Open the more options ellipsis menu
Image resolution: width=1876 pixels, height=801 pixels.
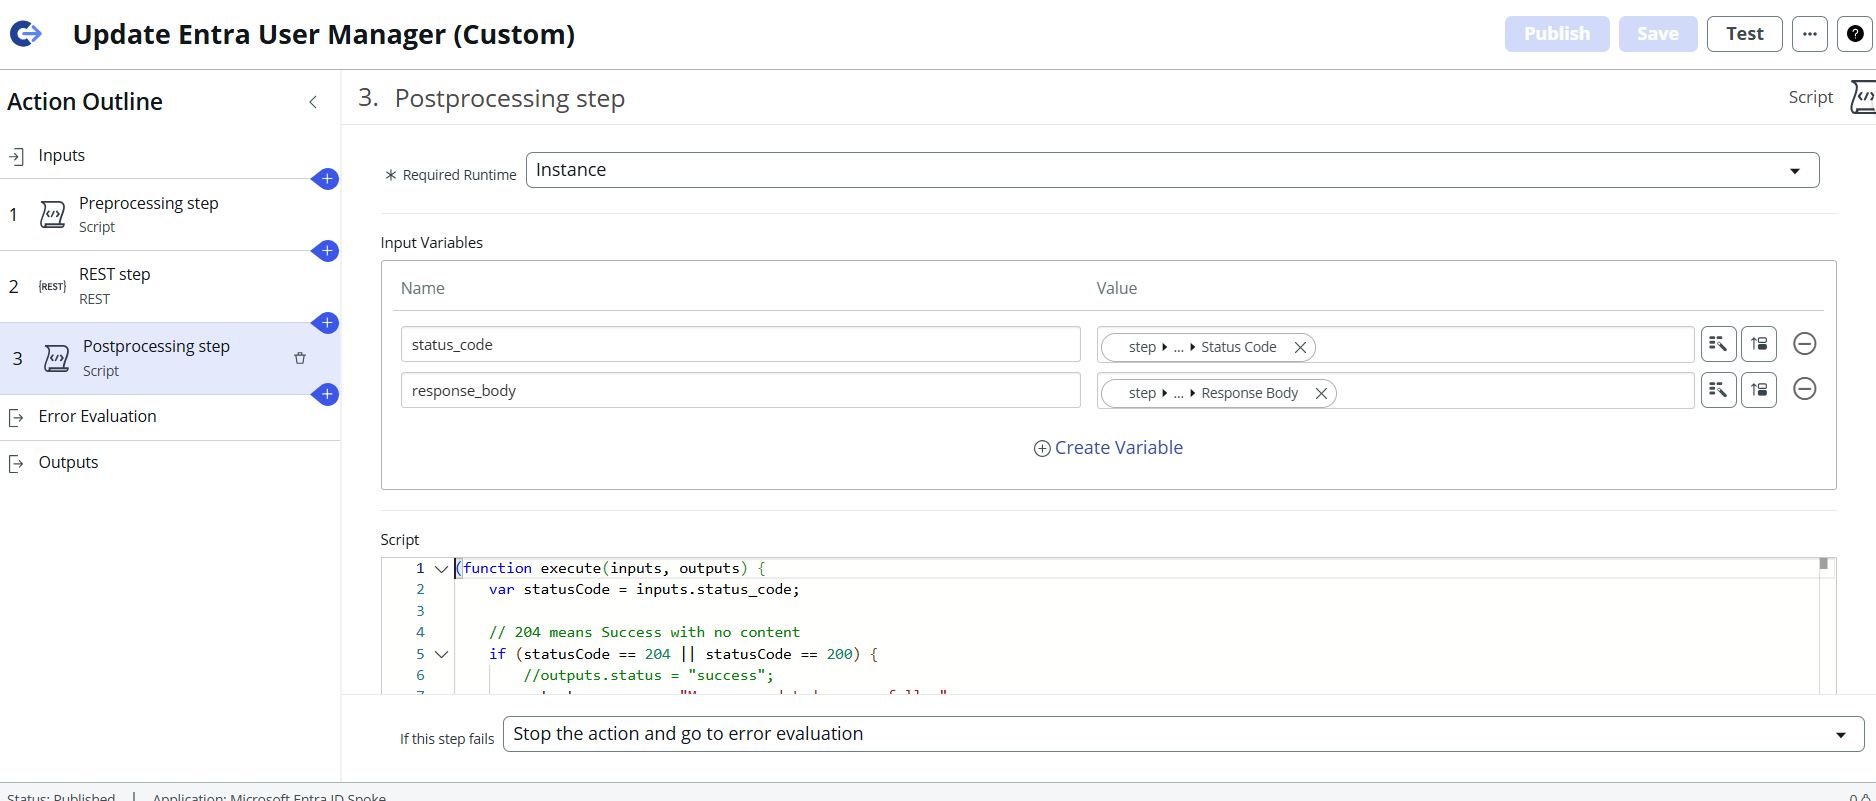click(1809, 34)
